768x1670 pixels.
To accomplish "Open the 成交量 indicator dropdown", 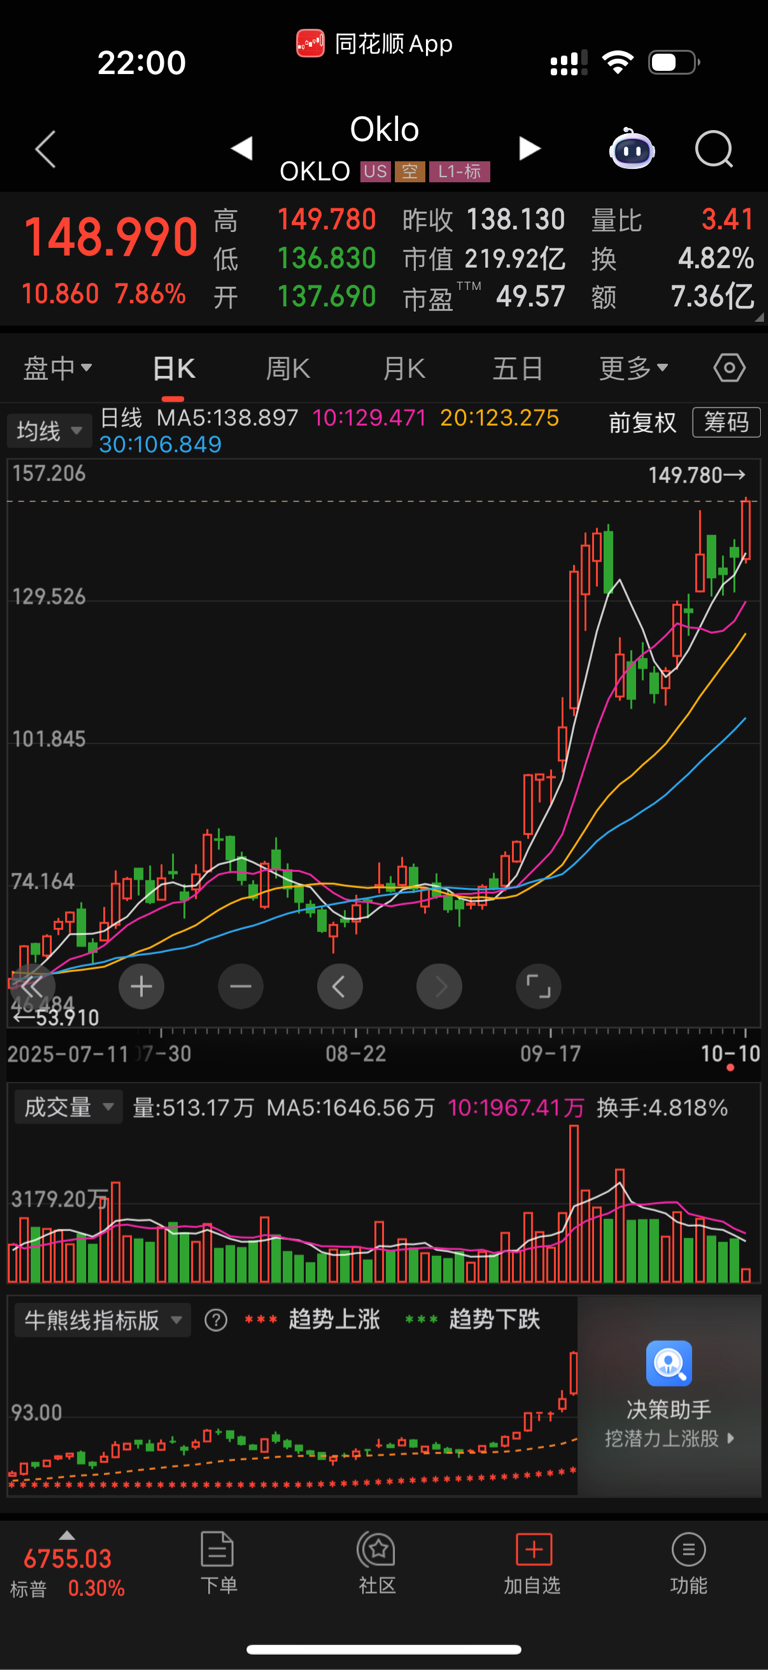I will (67, 1107).
